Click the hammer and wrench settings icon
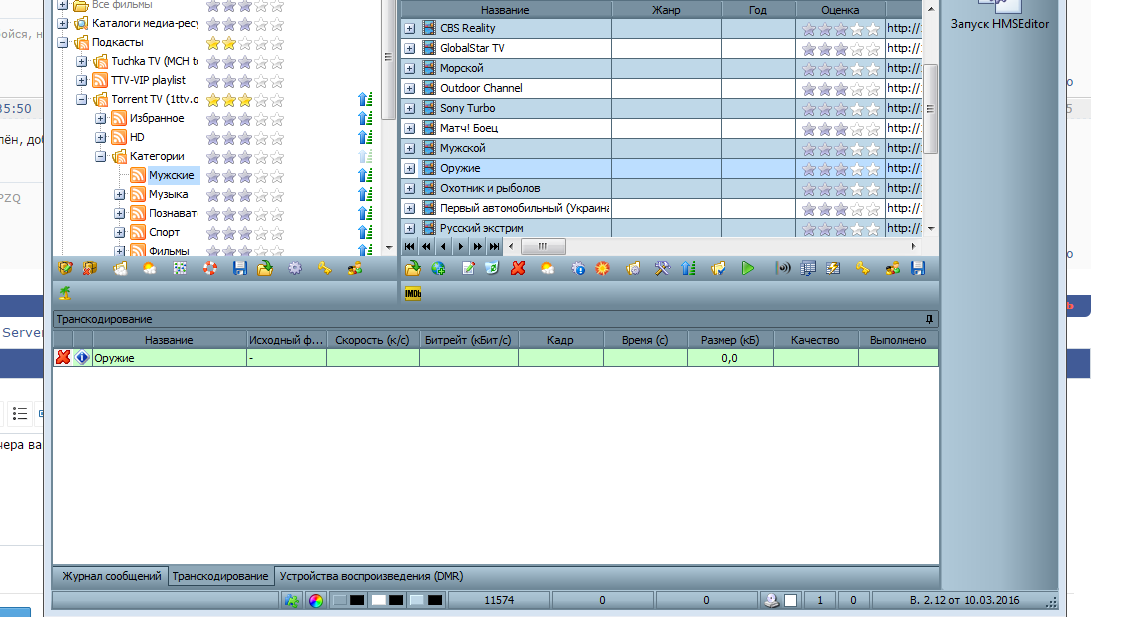 pos(661,268)
